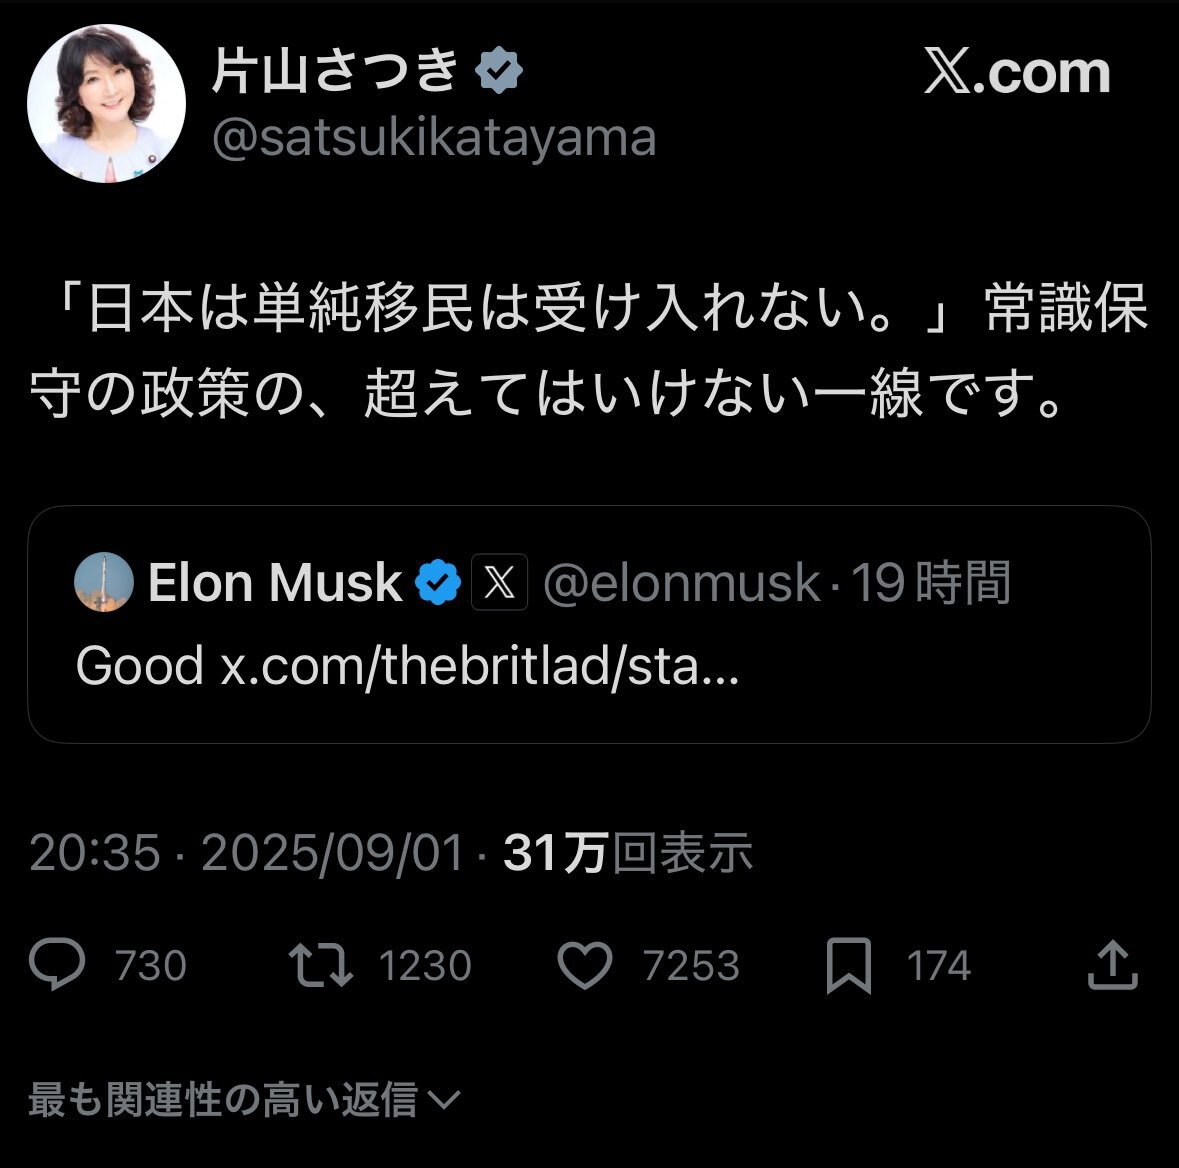Like the post with heart icon
This screenshot has height=1168, width=1179.
pos(584,966)
